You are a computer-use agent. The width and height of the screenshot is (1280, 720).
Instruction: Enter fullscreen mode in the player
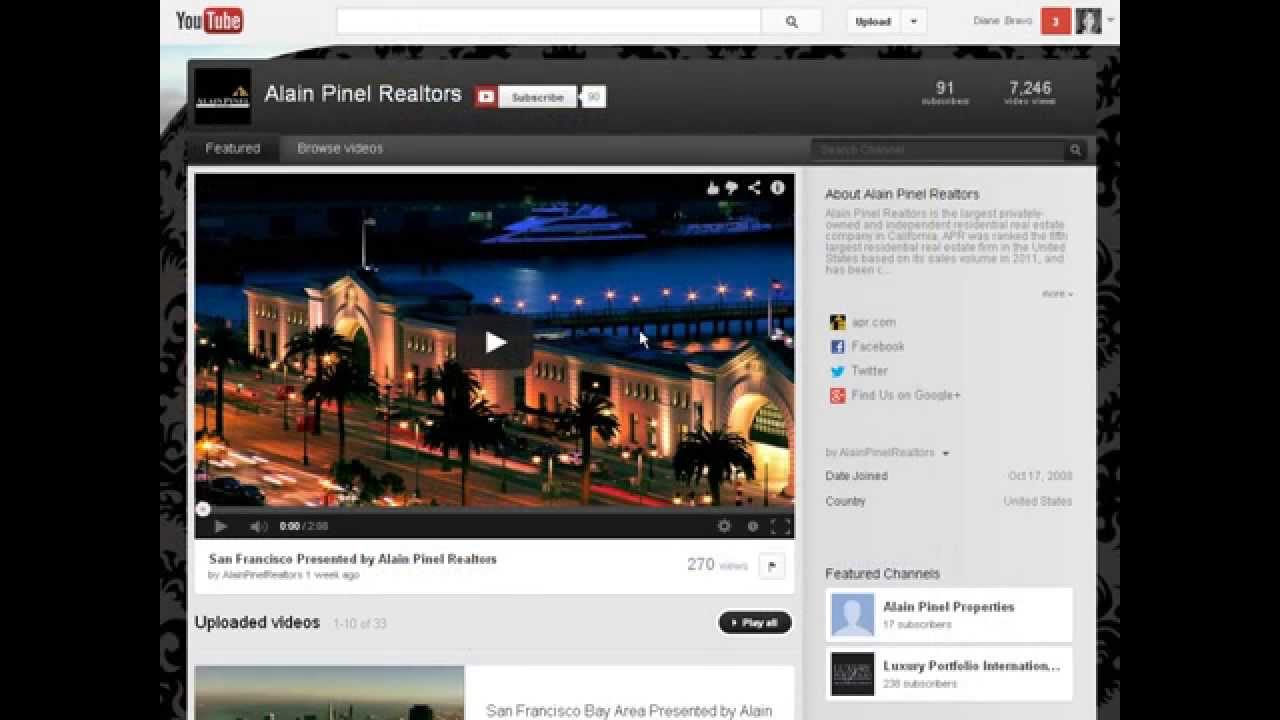[781, 526]
